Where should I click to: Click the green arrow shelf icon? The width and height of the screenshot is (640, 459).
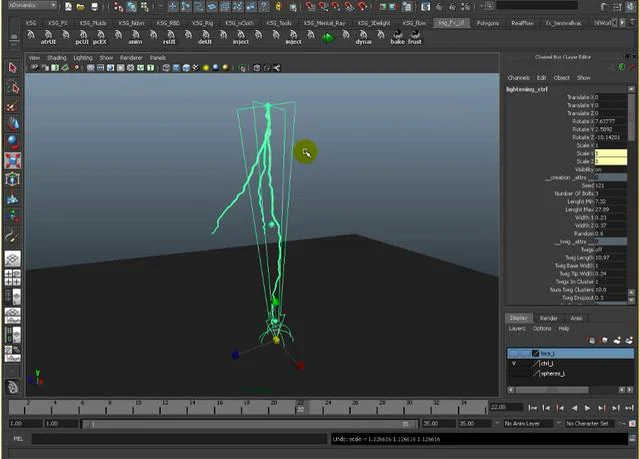328,38
